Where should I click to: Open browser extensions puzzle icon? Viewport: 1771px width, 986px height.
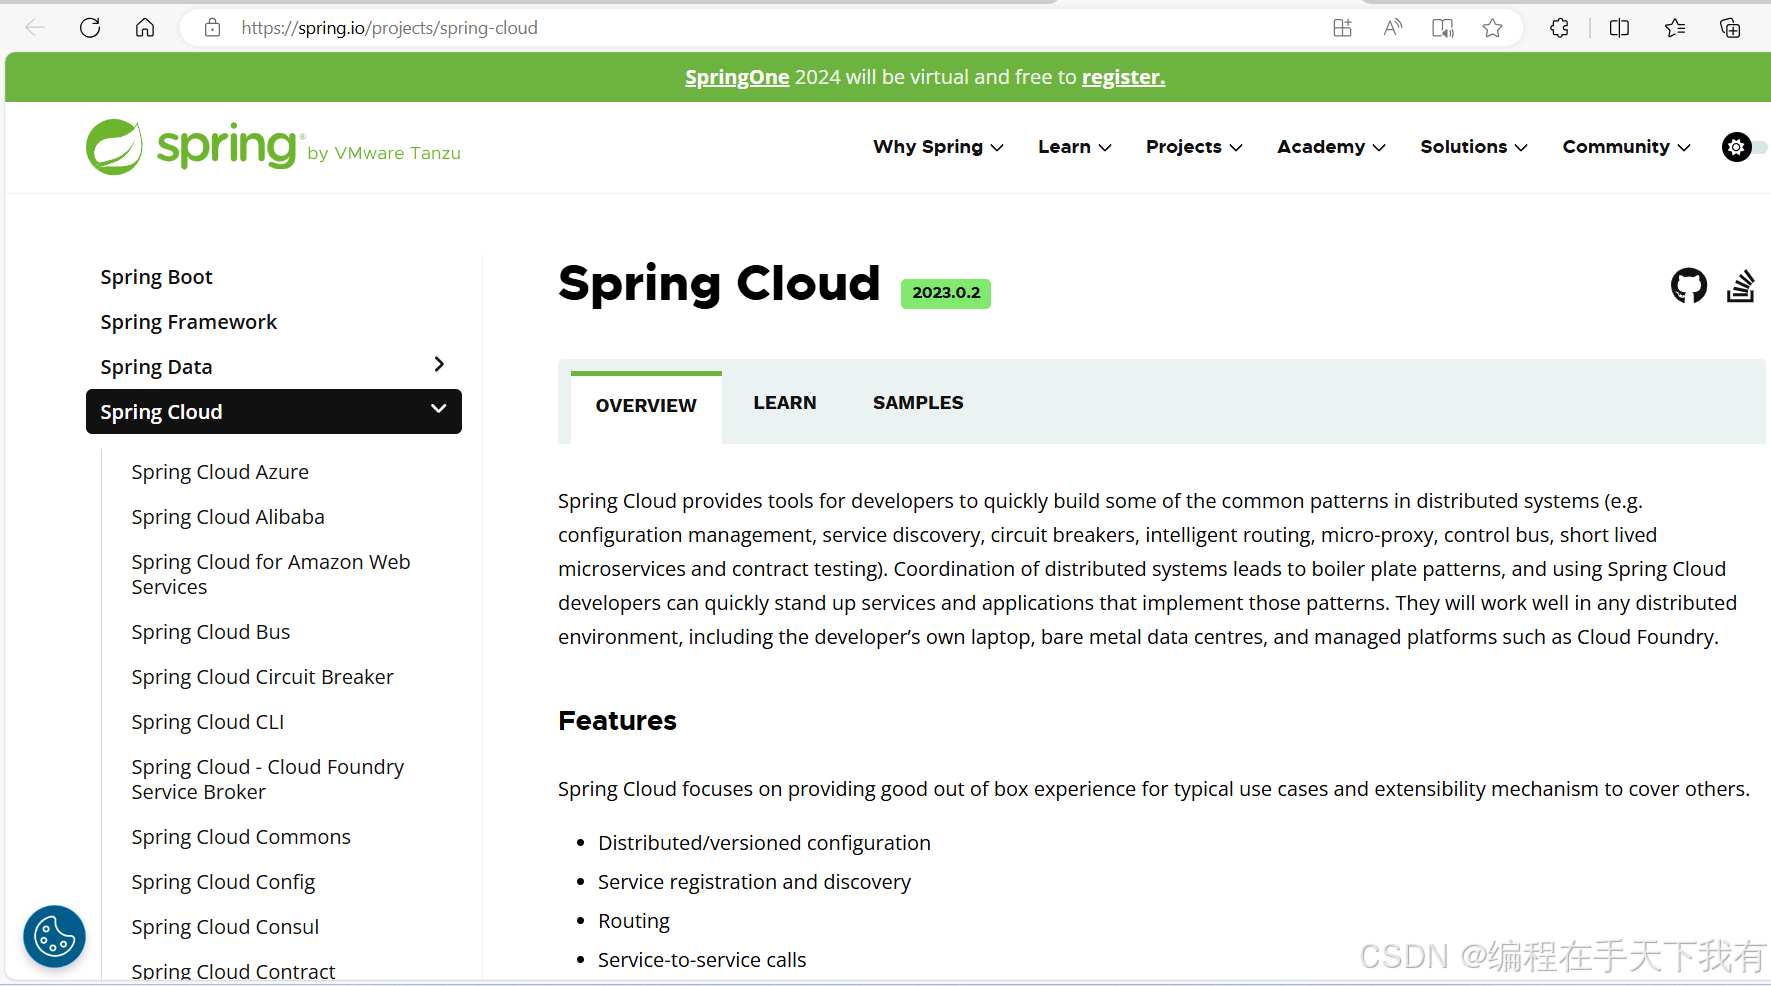[x=1559, y=28]
